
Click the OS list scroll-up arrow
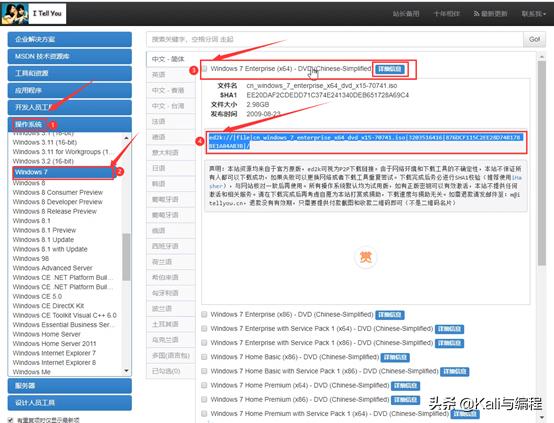(126, 138)
